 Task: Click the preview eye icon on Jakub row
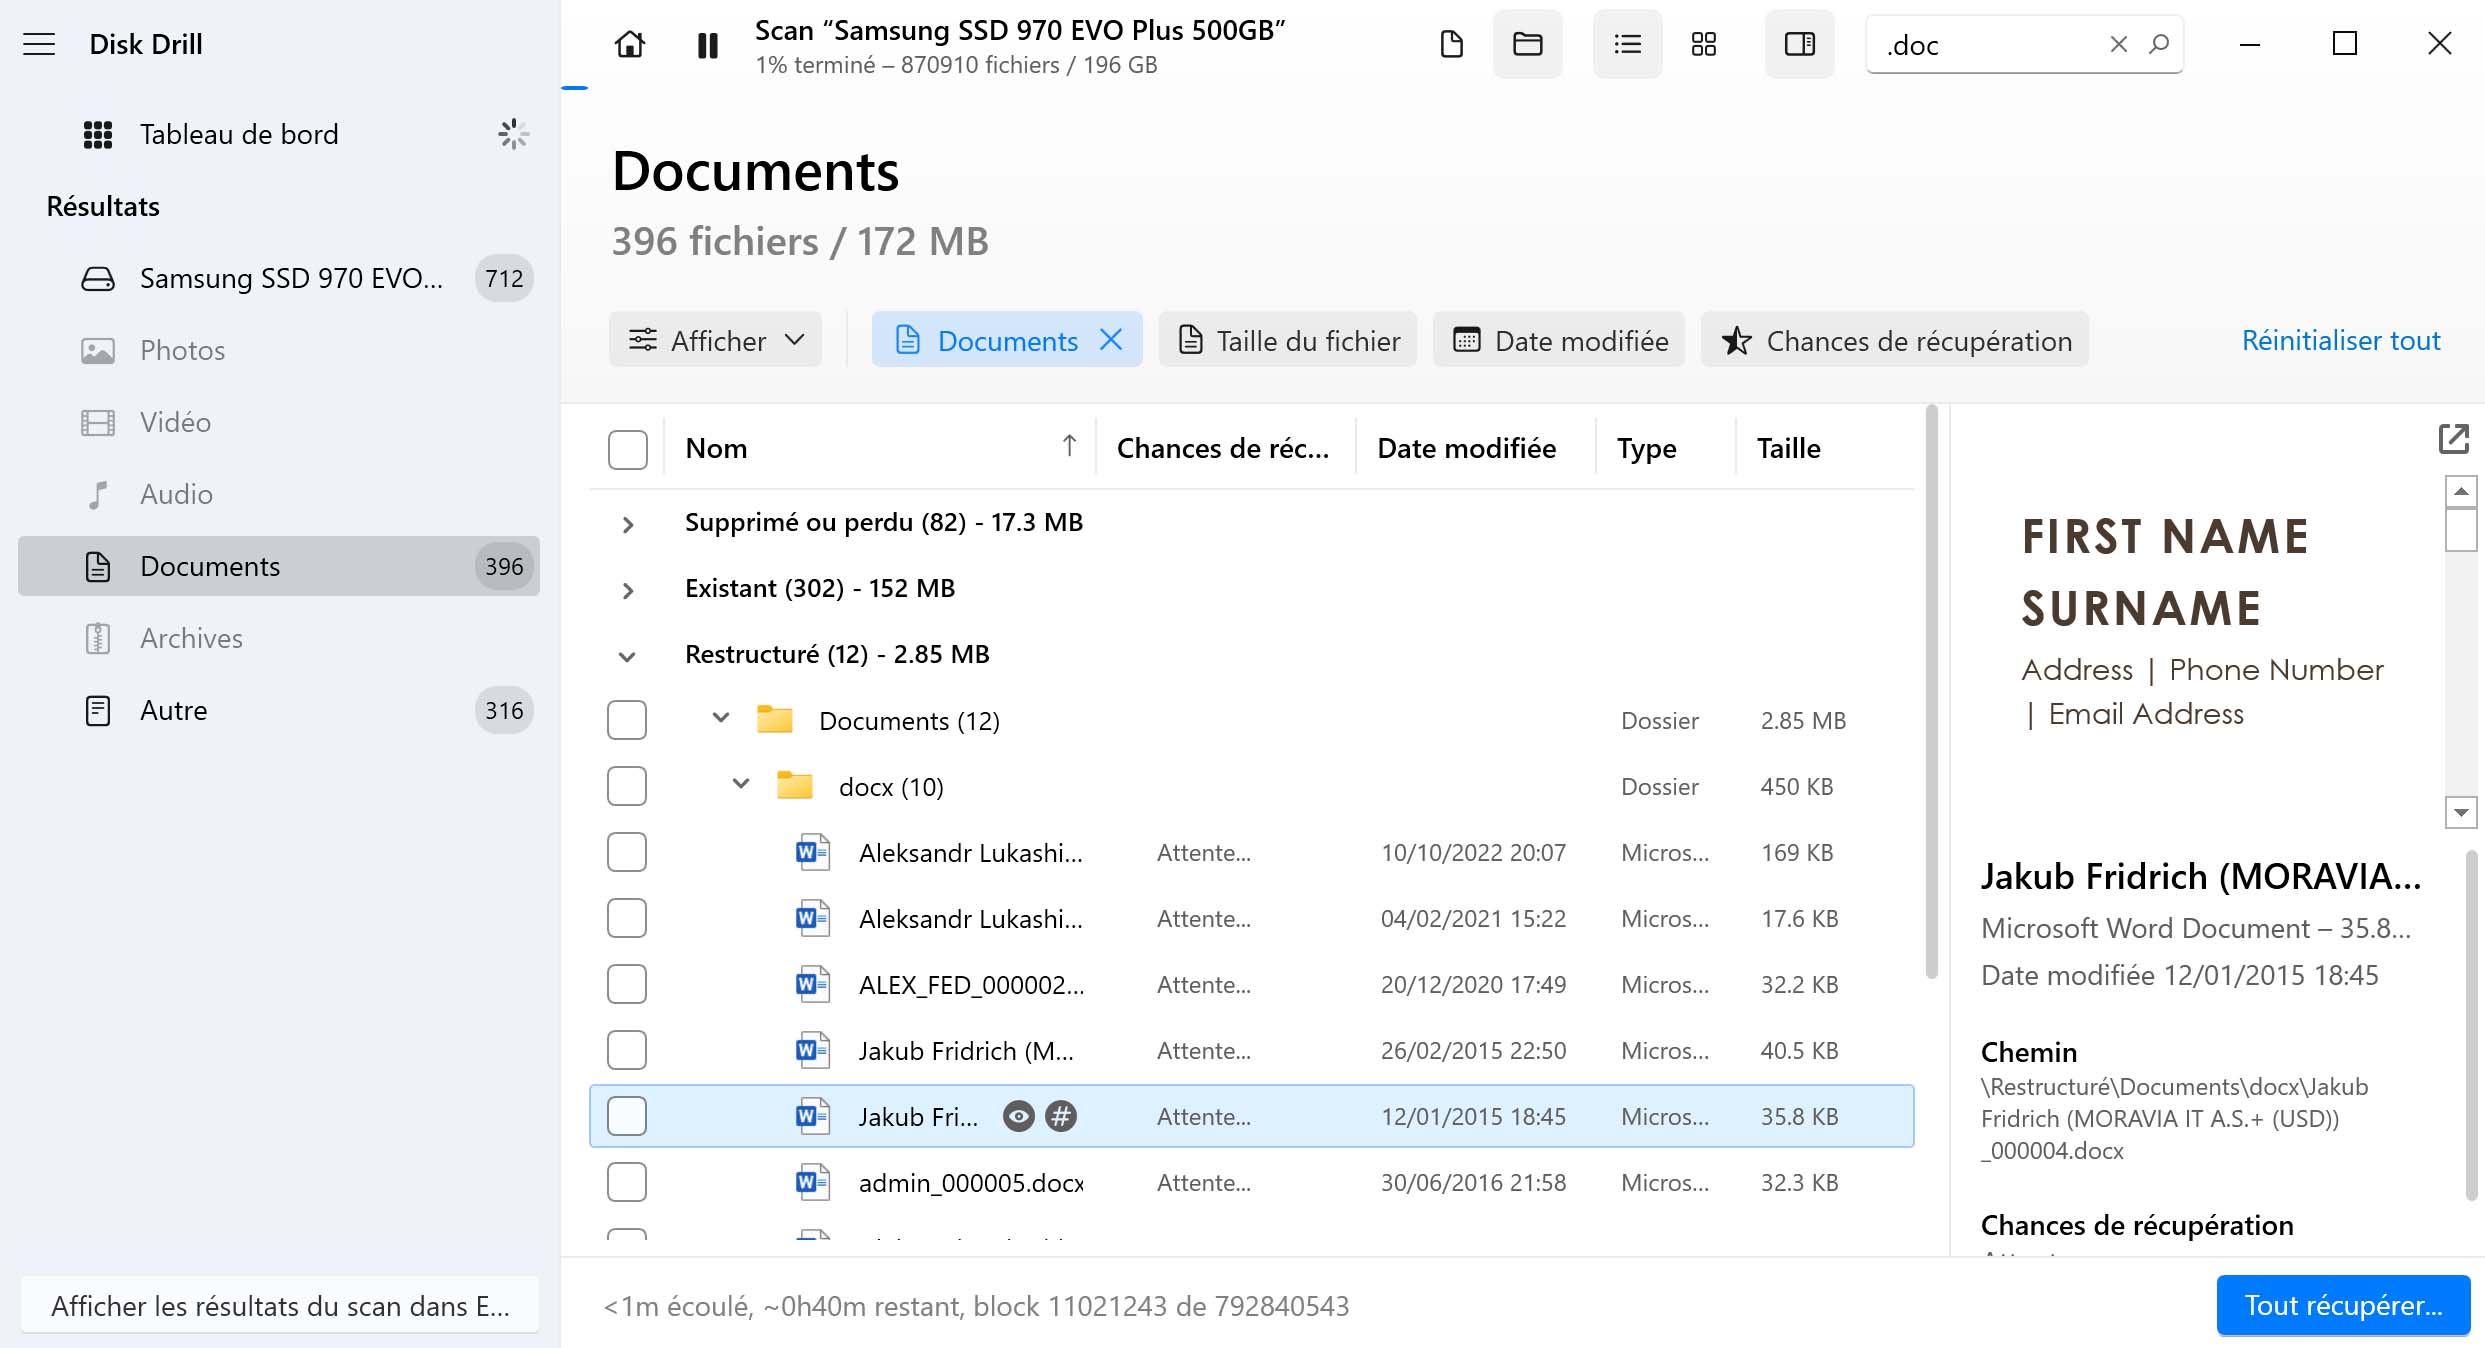coord(1018,1116)
